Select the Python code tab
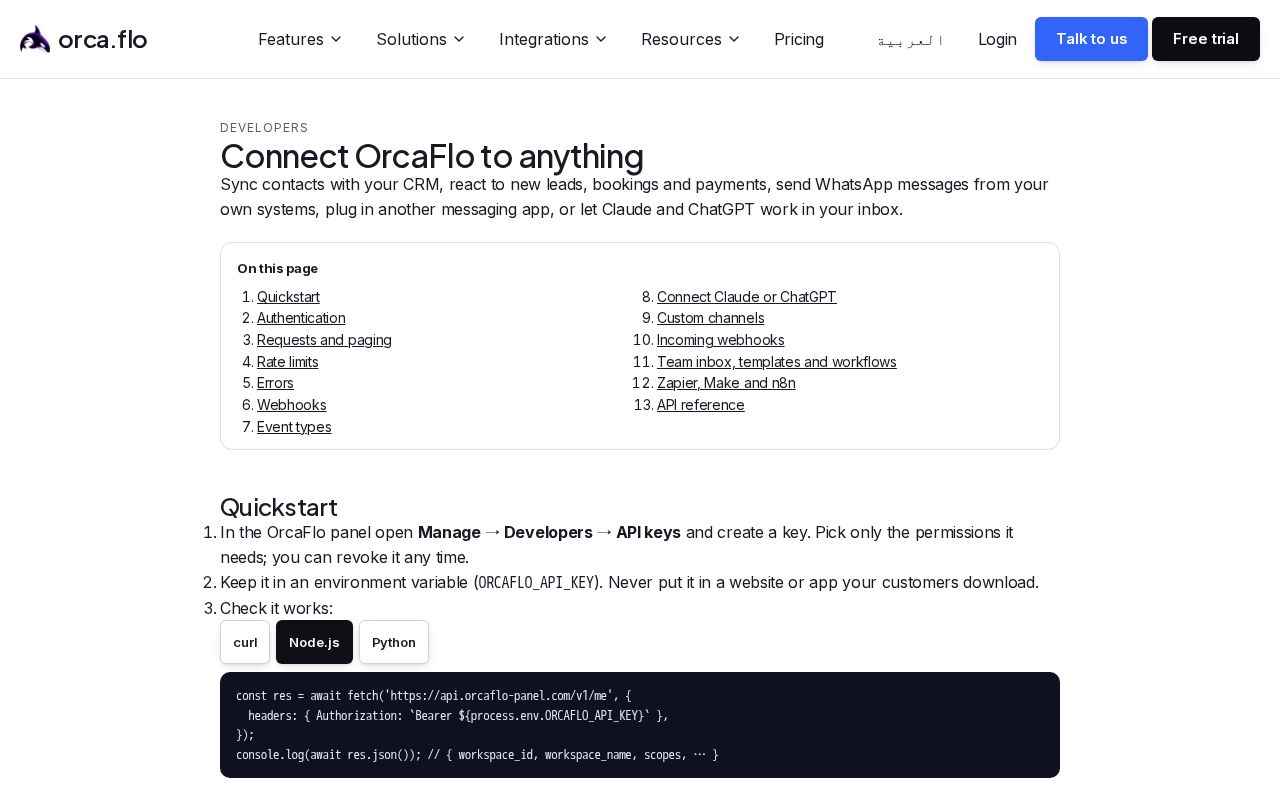1280x800 pixels. pos(394,642)
